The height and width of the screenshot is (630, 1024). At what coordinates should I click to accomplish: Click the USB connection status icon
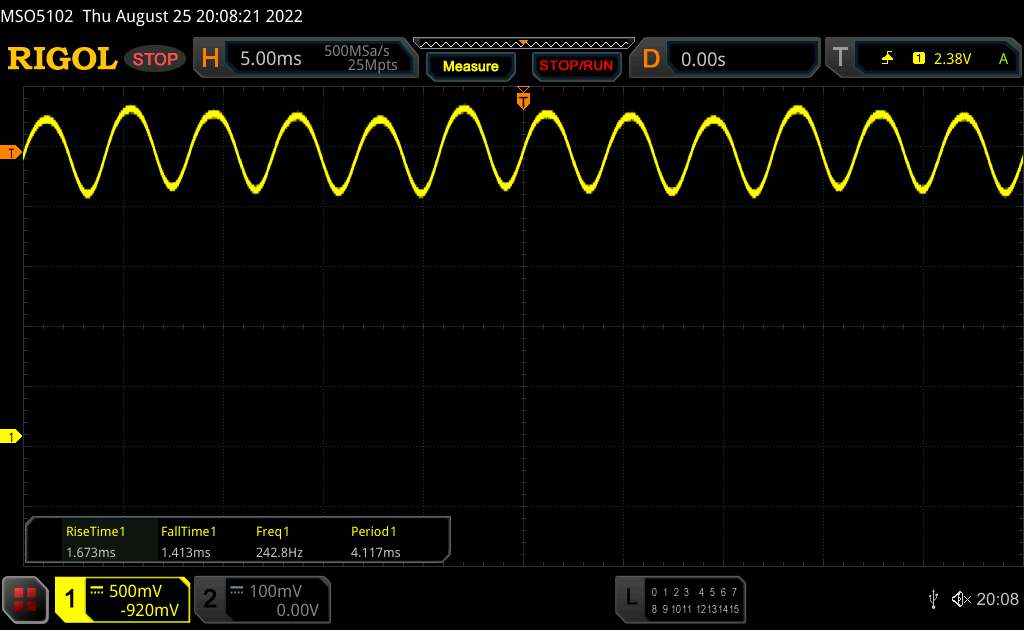click(933, 598)
